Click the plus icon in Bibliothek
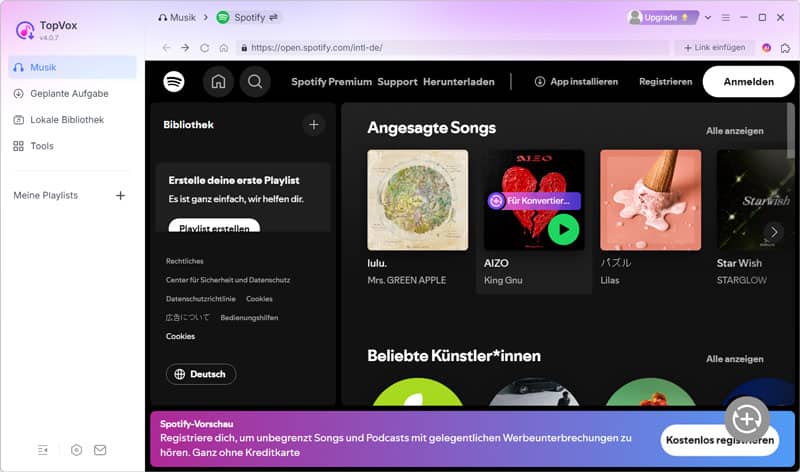The width and height of the screenshot is (800, 472). point(313,125)
